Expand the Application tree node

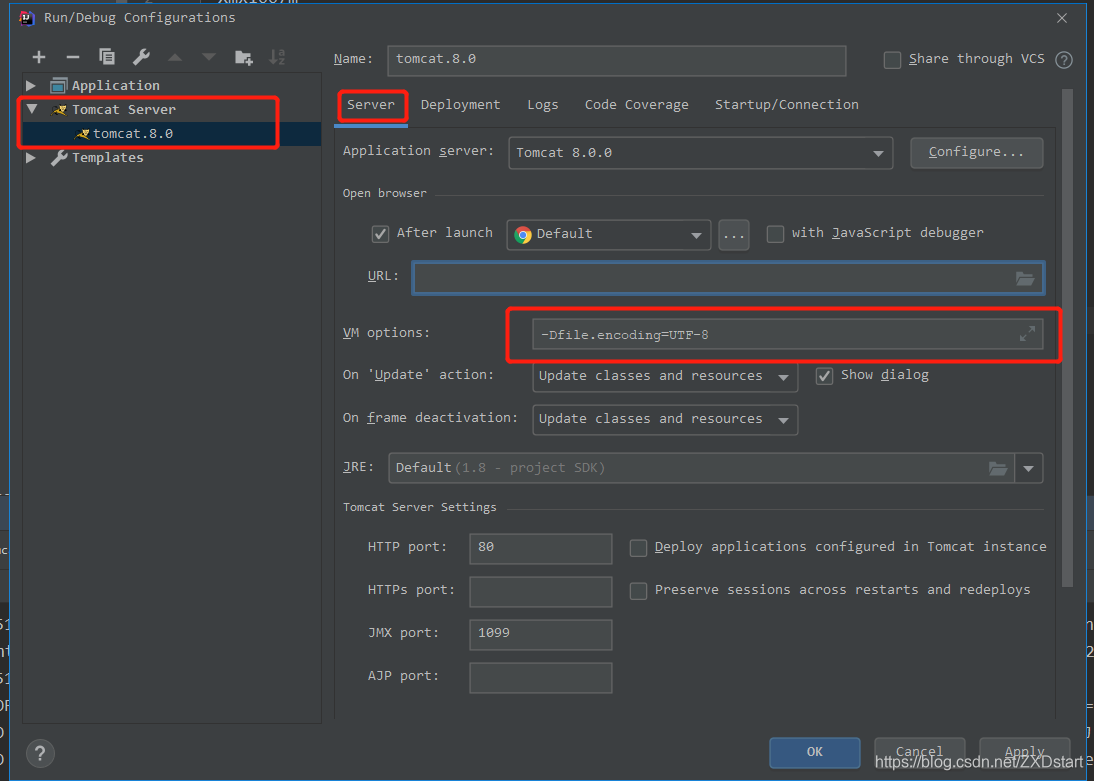point(31,85)
